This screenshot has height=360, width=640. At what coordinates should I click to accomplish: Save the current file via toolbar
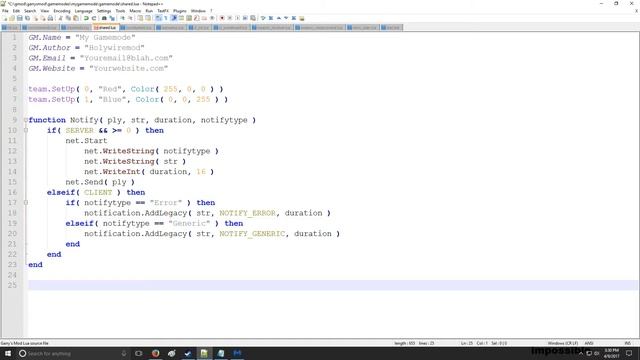20,18
